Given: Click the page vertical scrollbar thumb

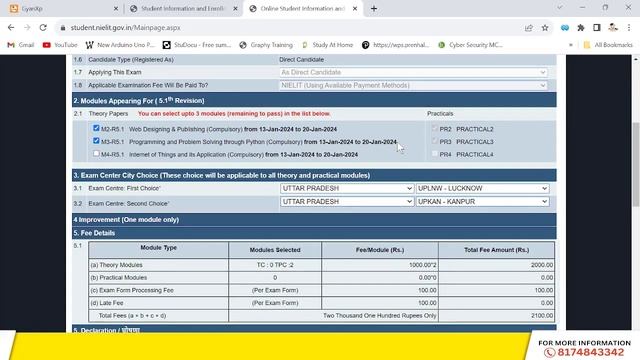Looking at the screenshot, I should coord(636,164).
